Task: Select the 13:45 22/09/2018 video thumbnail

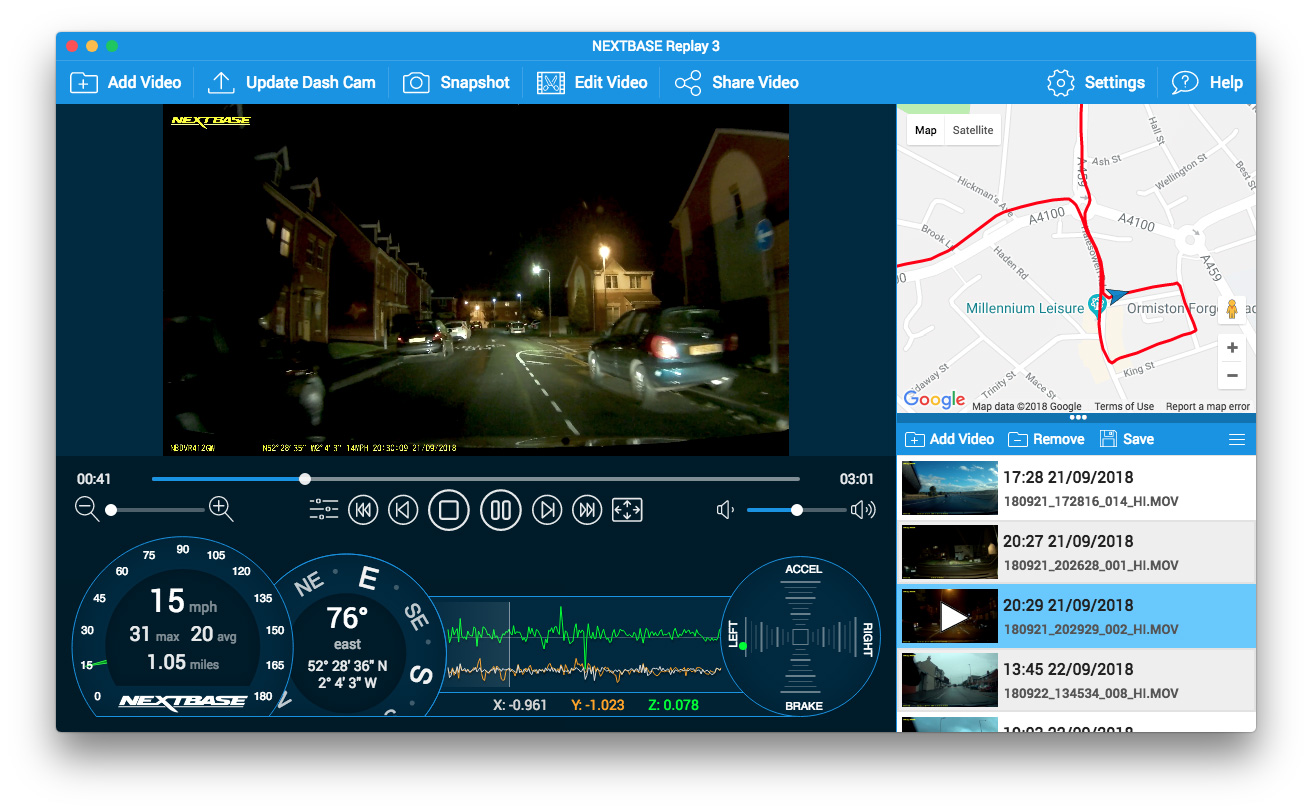Action: (950, 681)
